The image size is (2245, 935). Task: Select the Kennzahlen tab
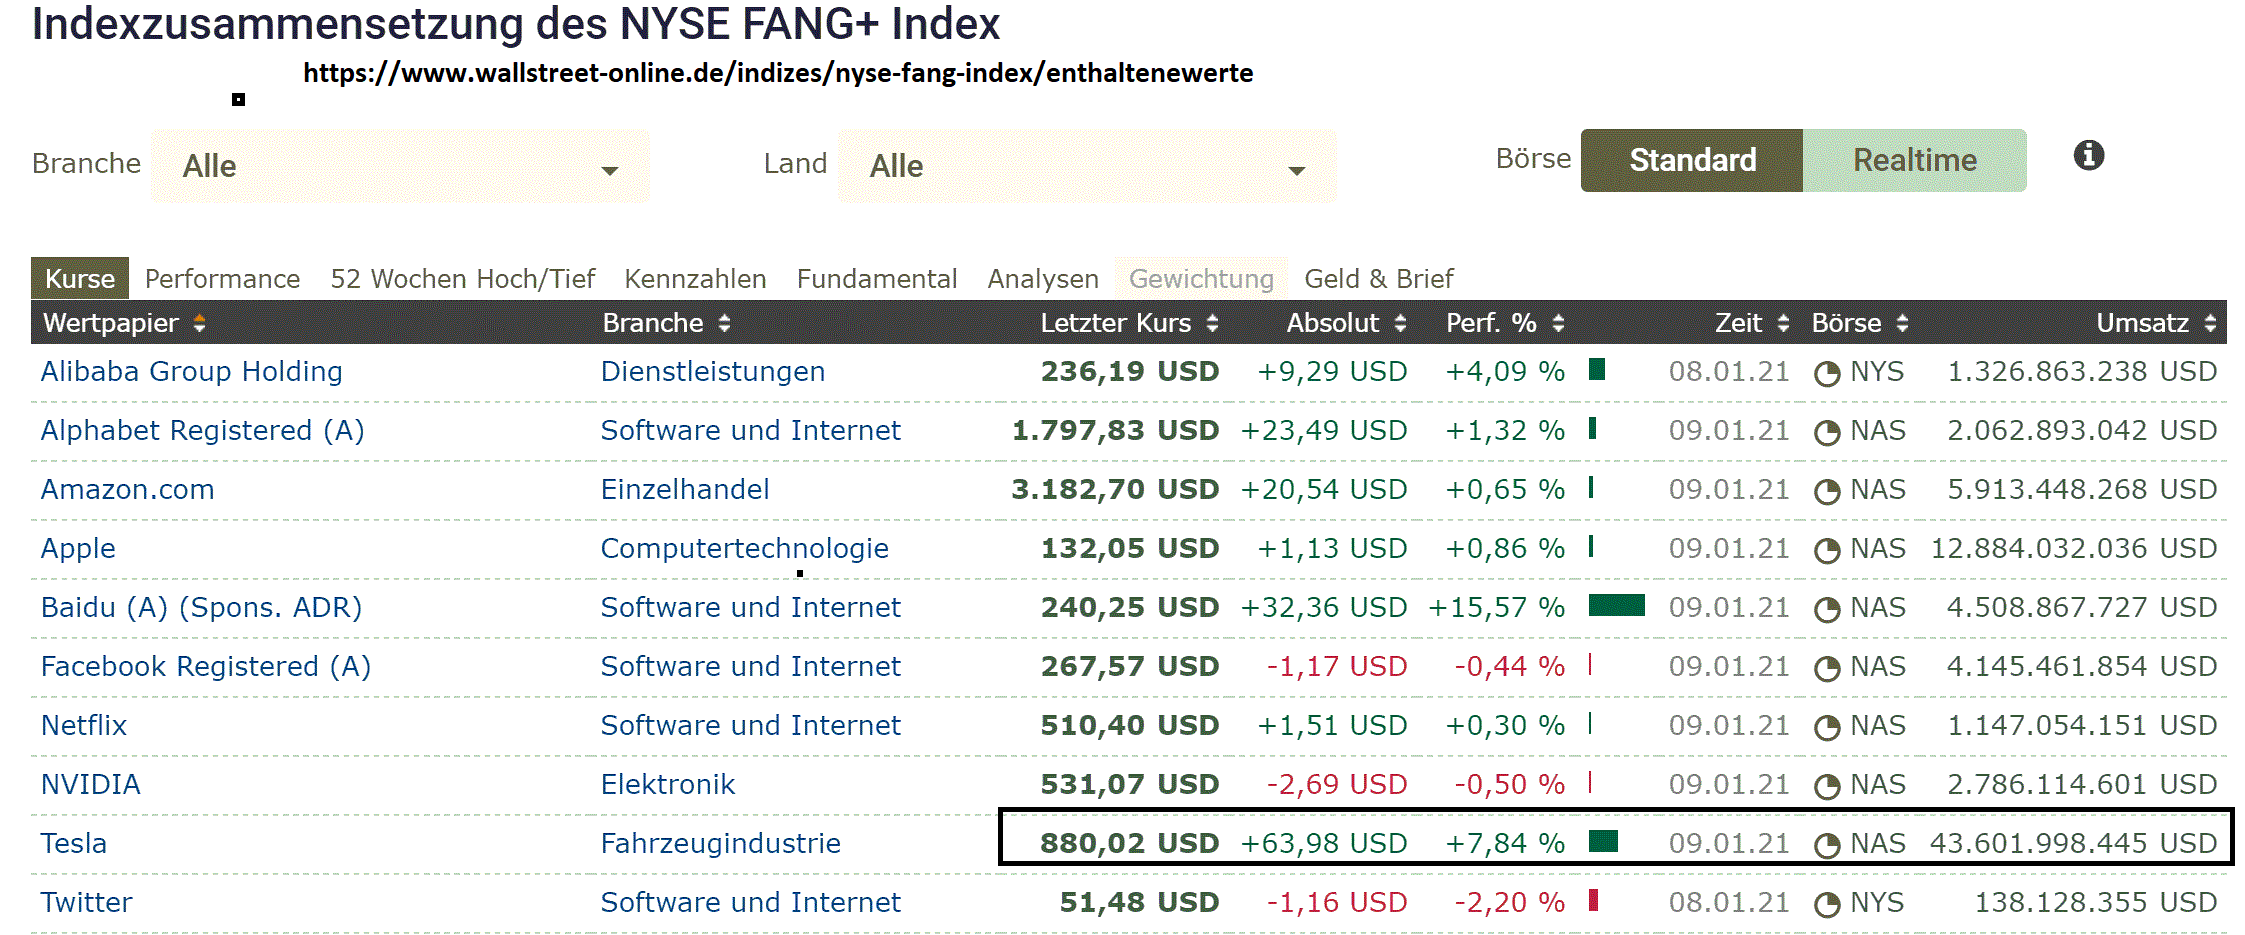point(695,278)
